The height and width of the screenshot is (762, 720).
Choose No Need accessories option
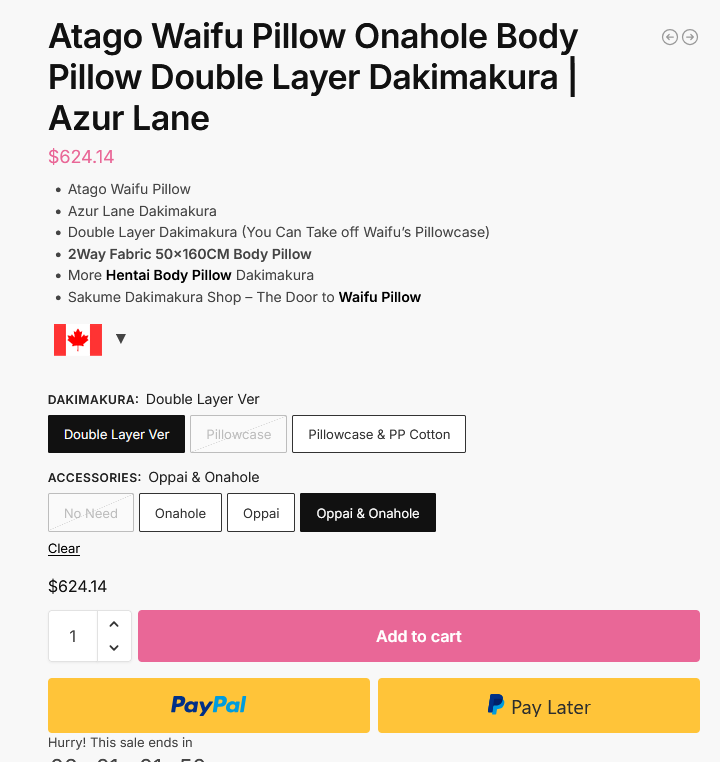(x=91, y=513)
